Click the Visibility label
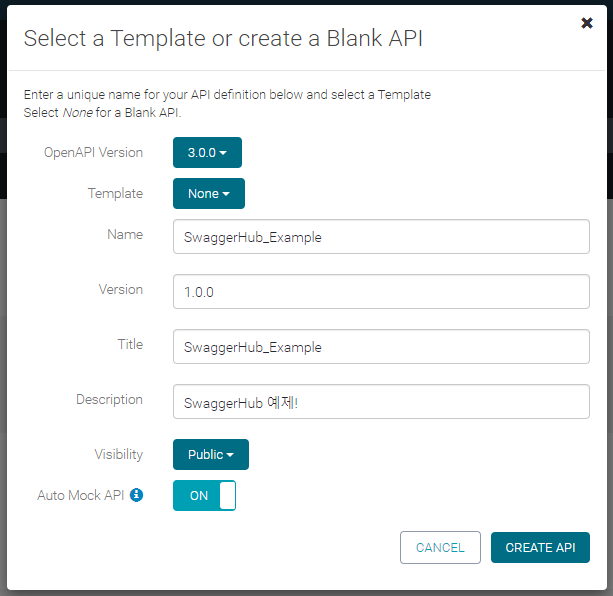 (119, 455)
